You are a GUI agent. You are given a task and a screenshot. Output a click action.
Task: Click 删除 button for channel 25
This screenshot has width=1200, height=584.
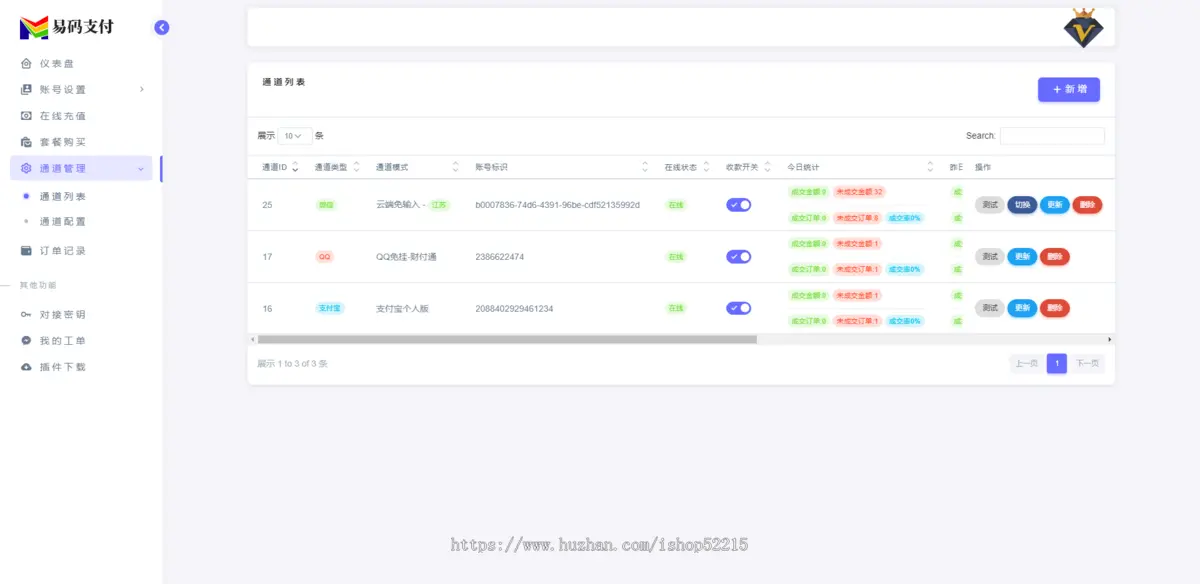click(x=1087, y=204)
